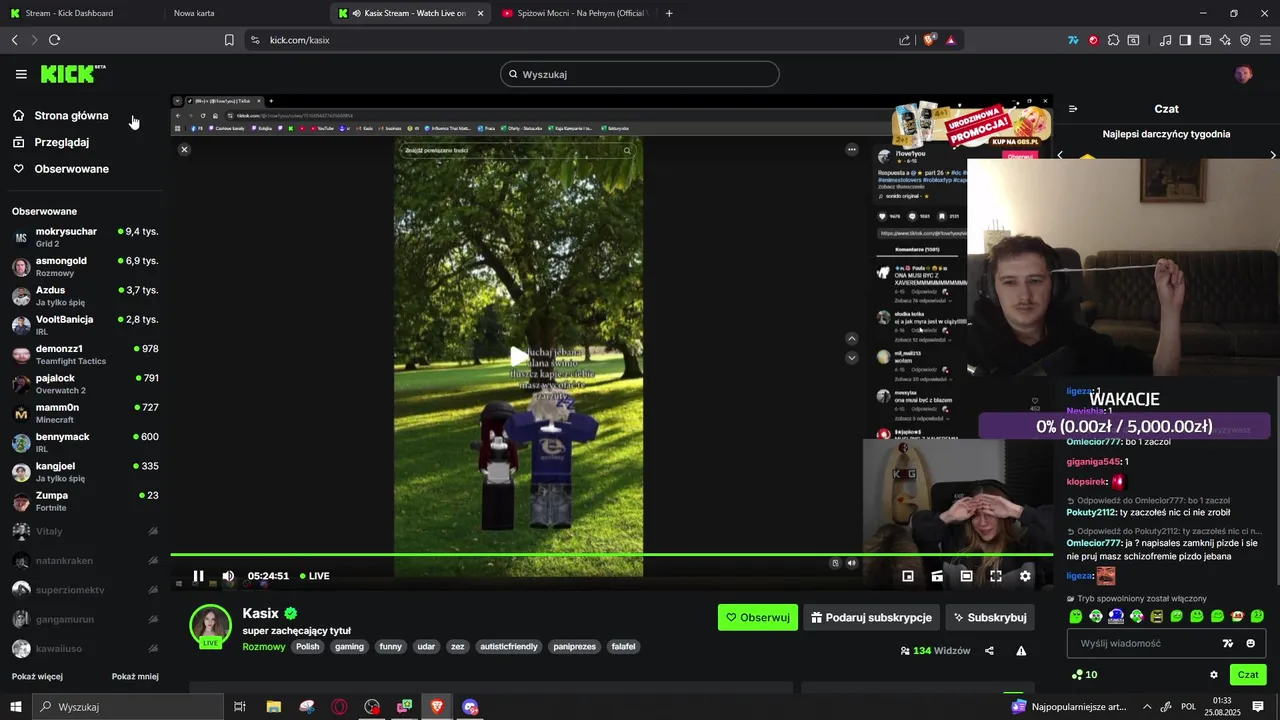The width and height of the screenshot is (1280, 720).
Task: Switch to Spiżowi Mocni YouTube tab
Action: coord(574,13)
